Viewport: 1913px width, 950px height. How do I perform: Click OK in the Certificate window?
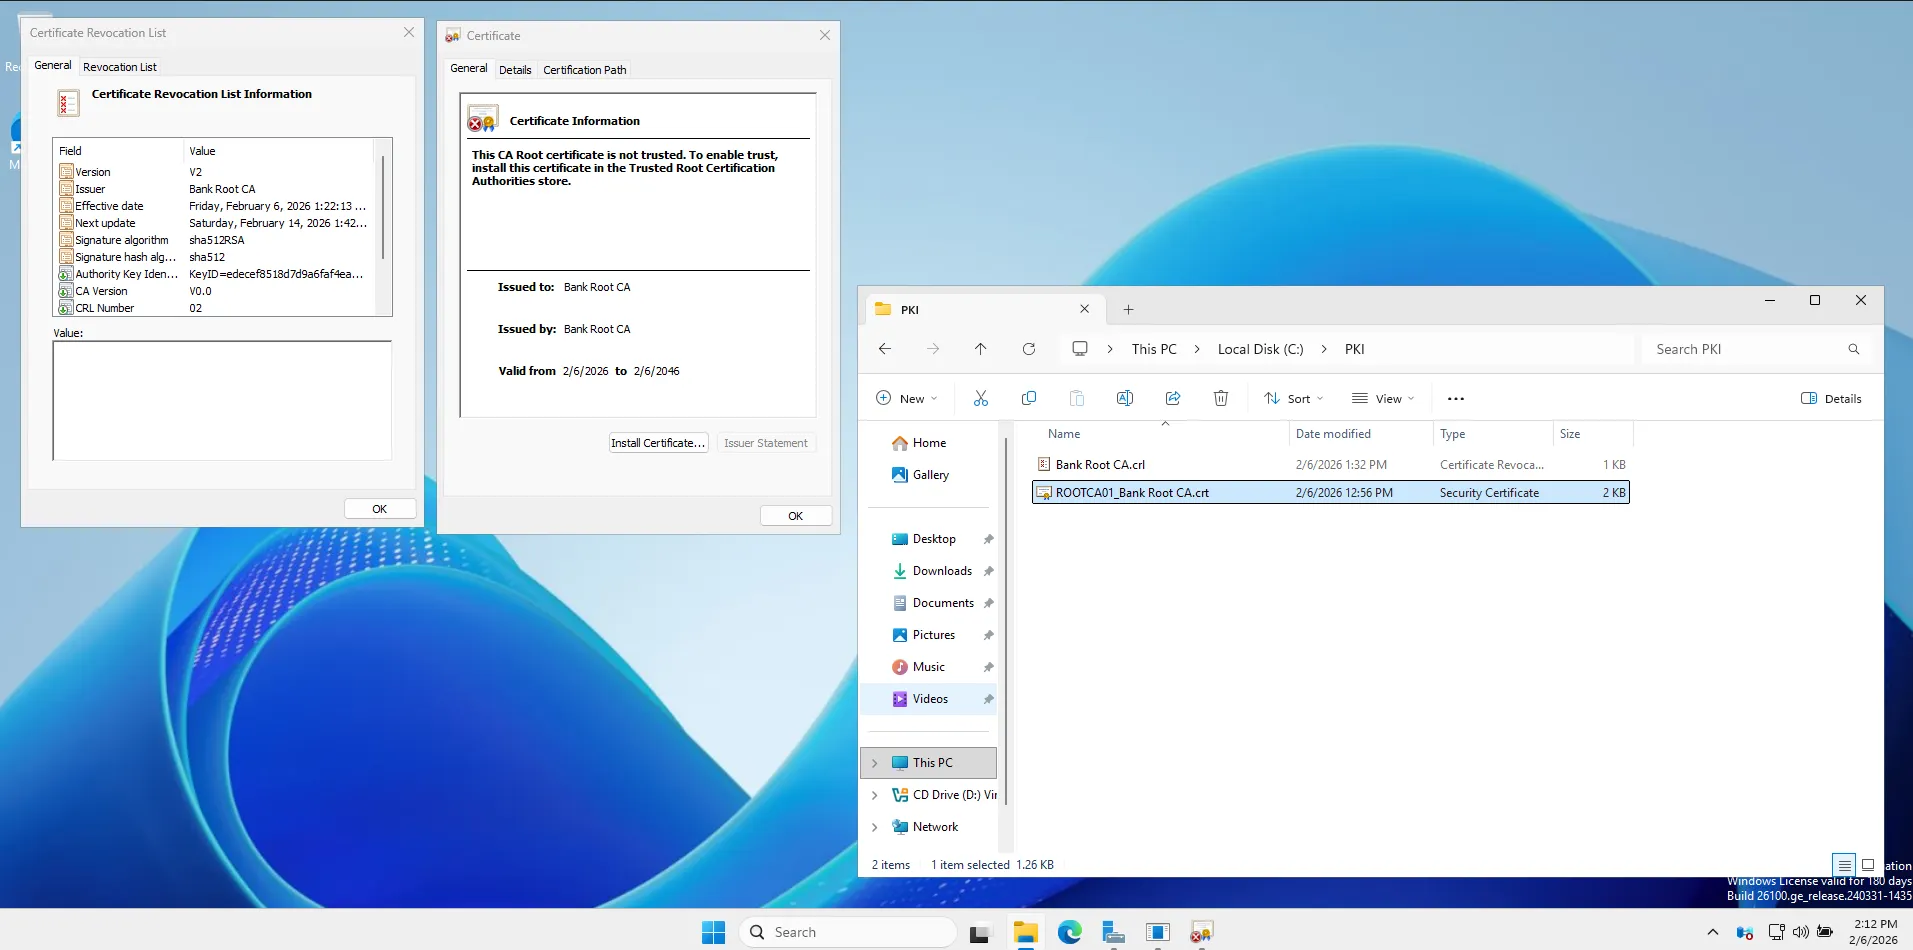tap(795, 516)
